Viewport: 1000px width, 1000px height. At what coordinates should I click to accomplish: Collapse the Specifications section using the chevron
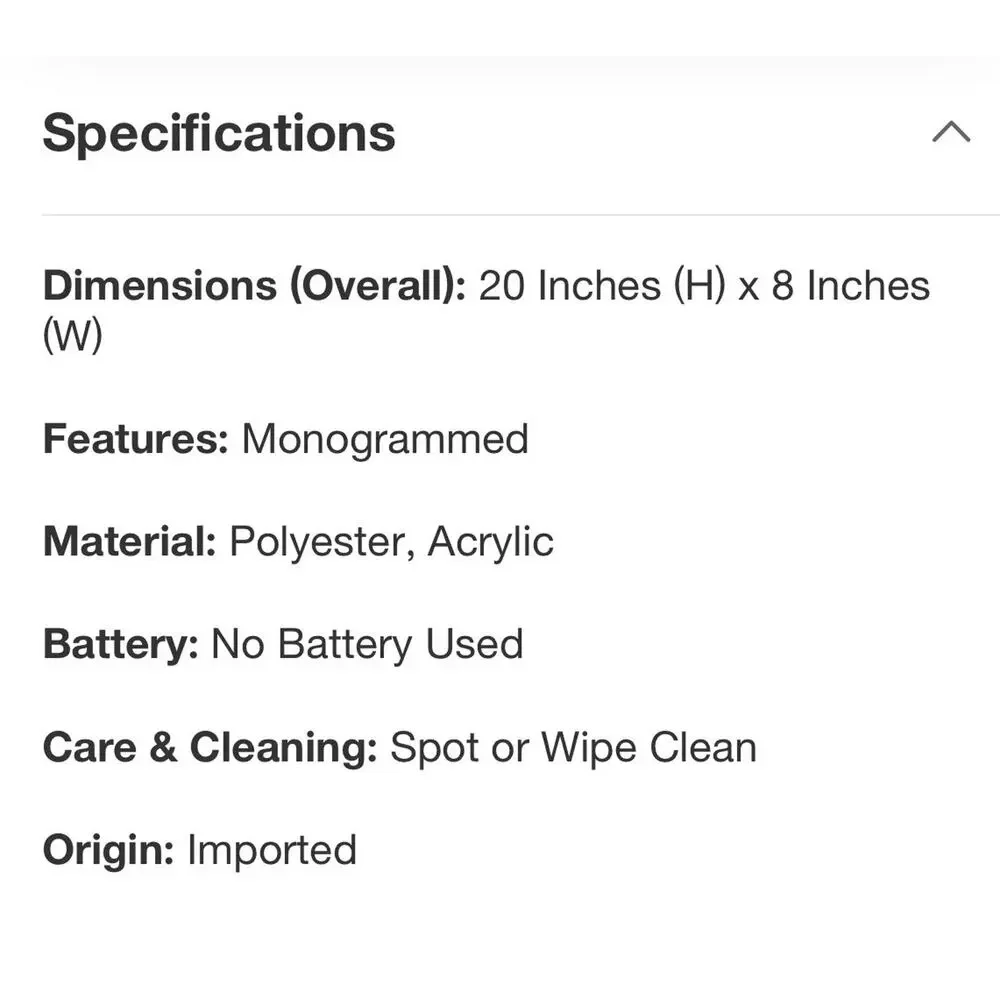pyautogui.click(x=951, y=131)
